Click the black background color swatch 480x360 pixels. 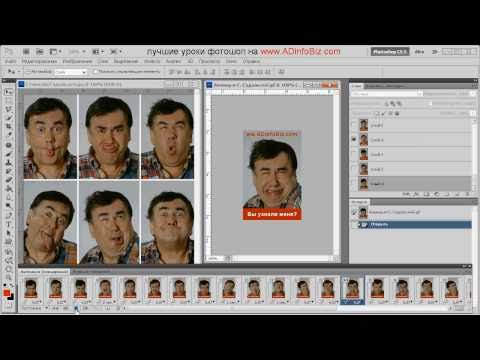coord(11,297)
